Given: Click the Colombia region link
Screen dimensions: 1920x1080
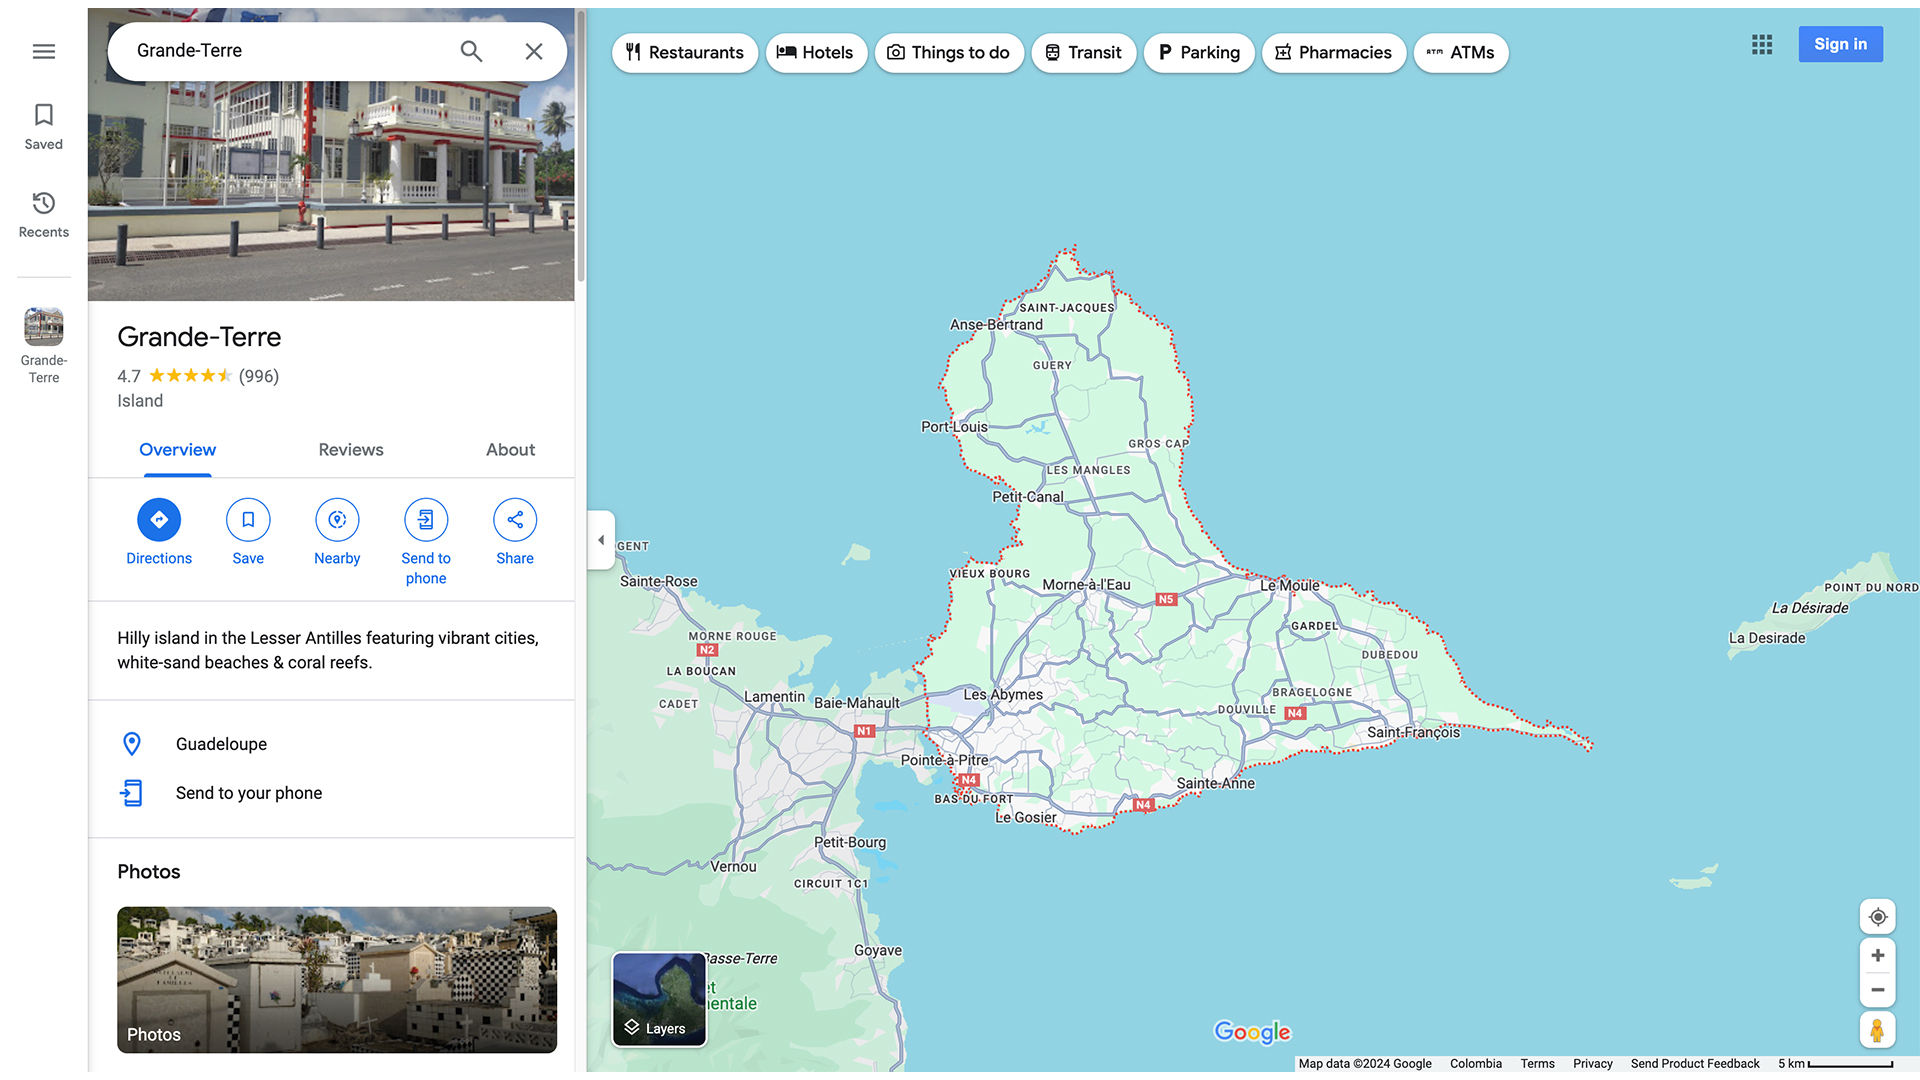Looking at the screenshot, I should click(1476, 1064).
